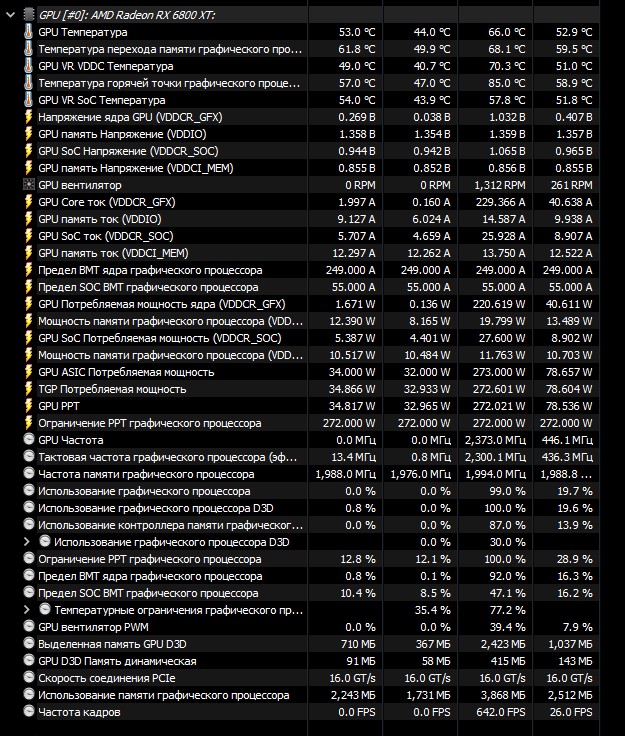The width and height of the screenshot is (625, 736).
Task: Click the 3,868 МБ maximum memory usage
Action: point(503,695)
